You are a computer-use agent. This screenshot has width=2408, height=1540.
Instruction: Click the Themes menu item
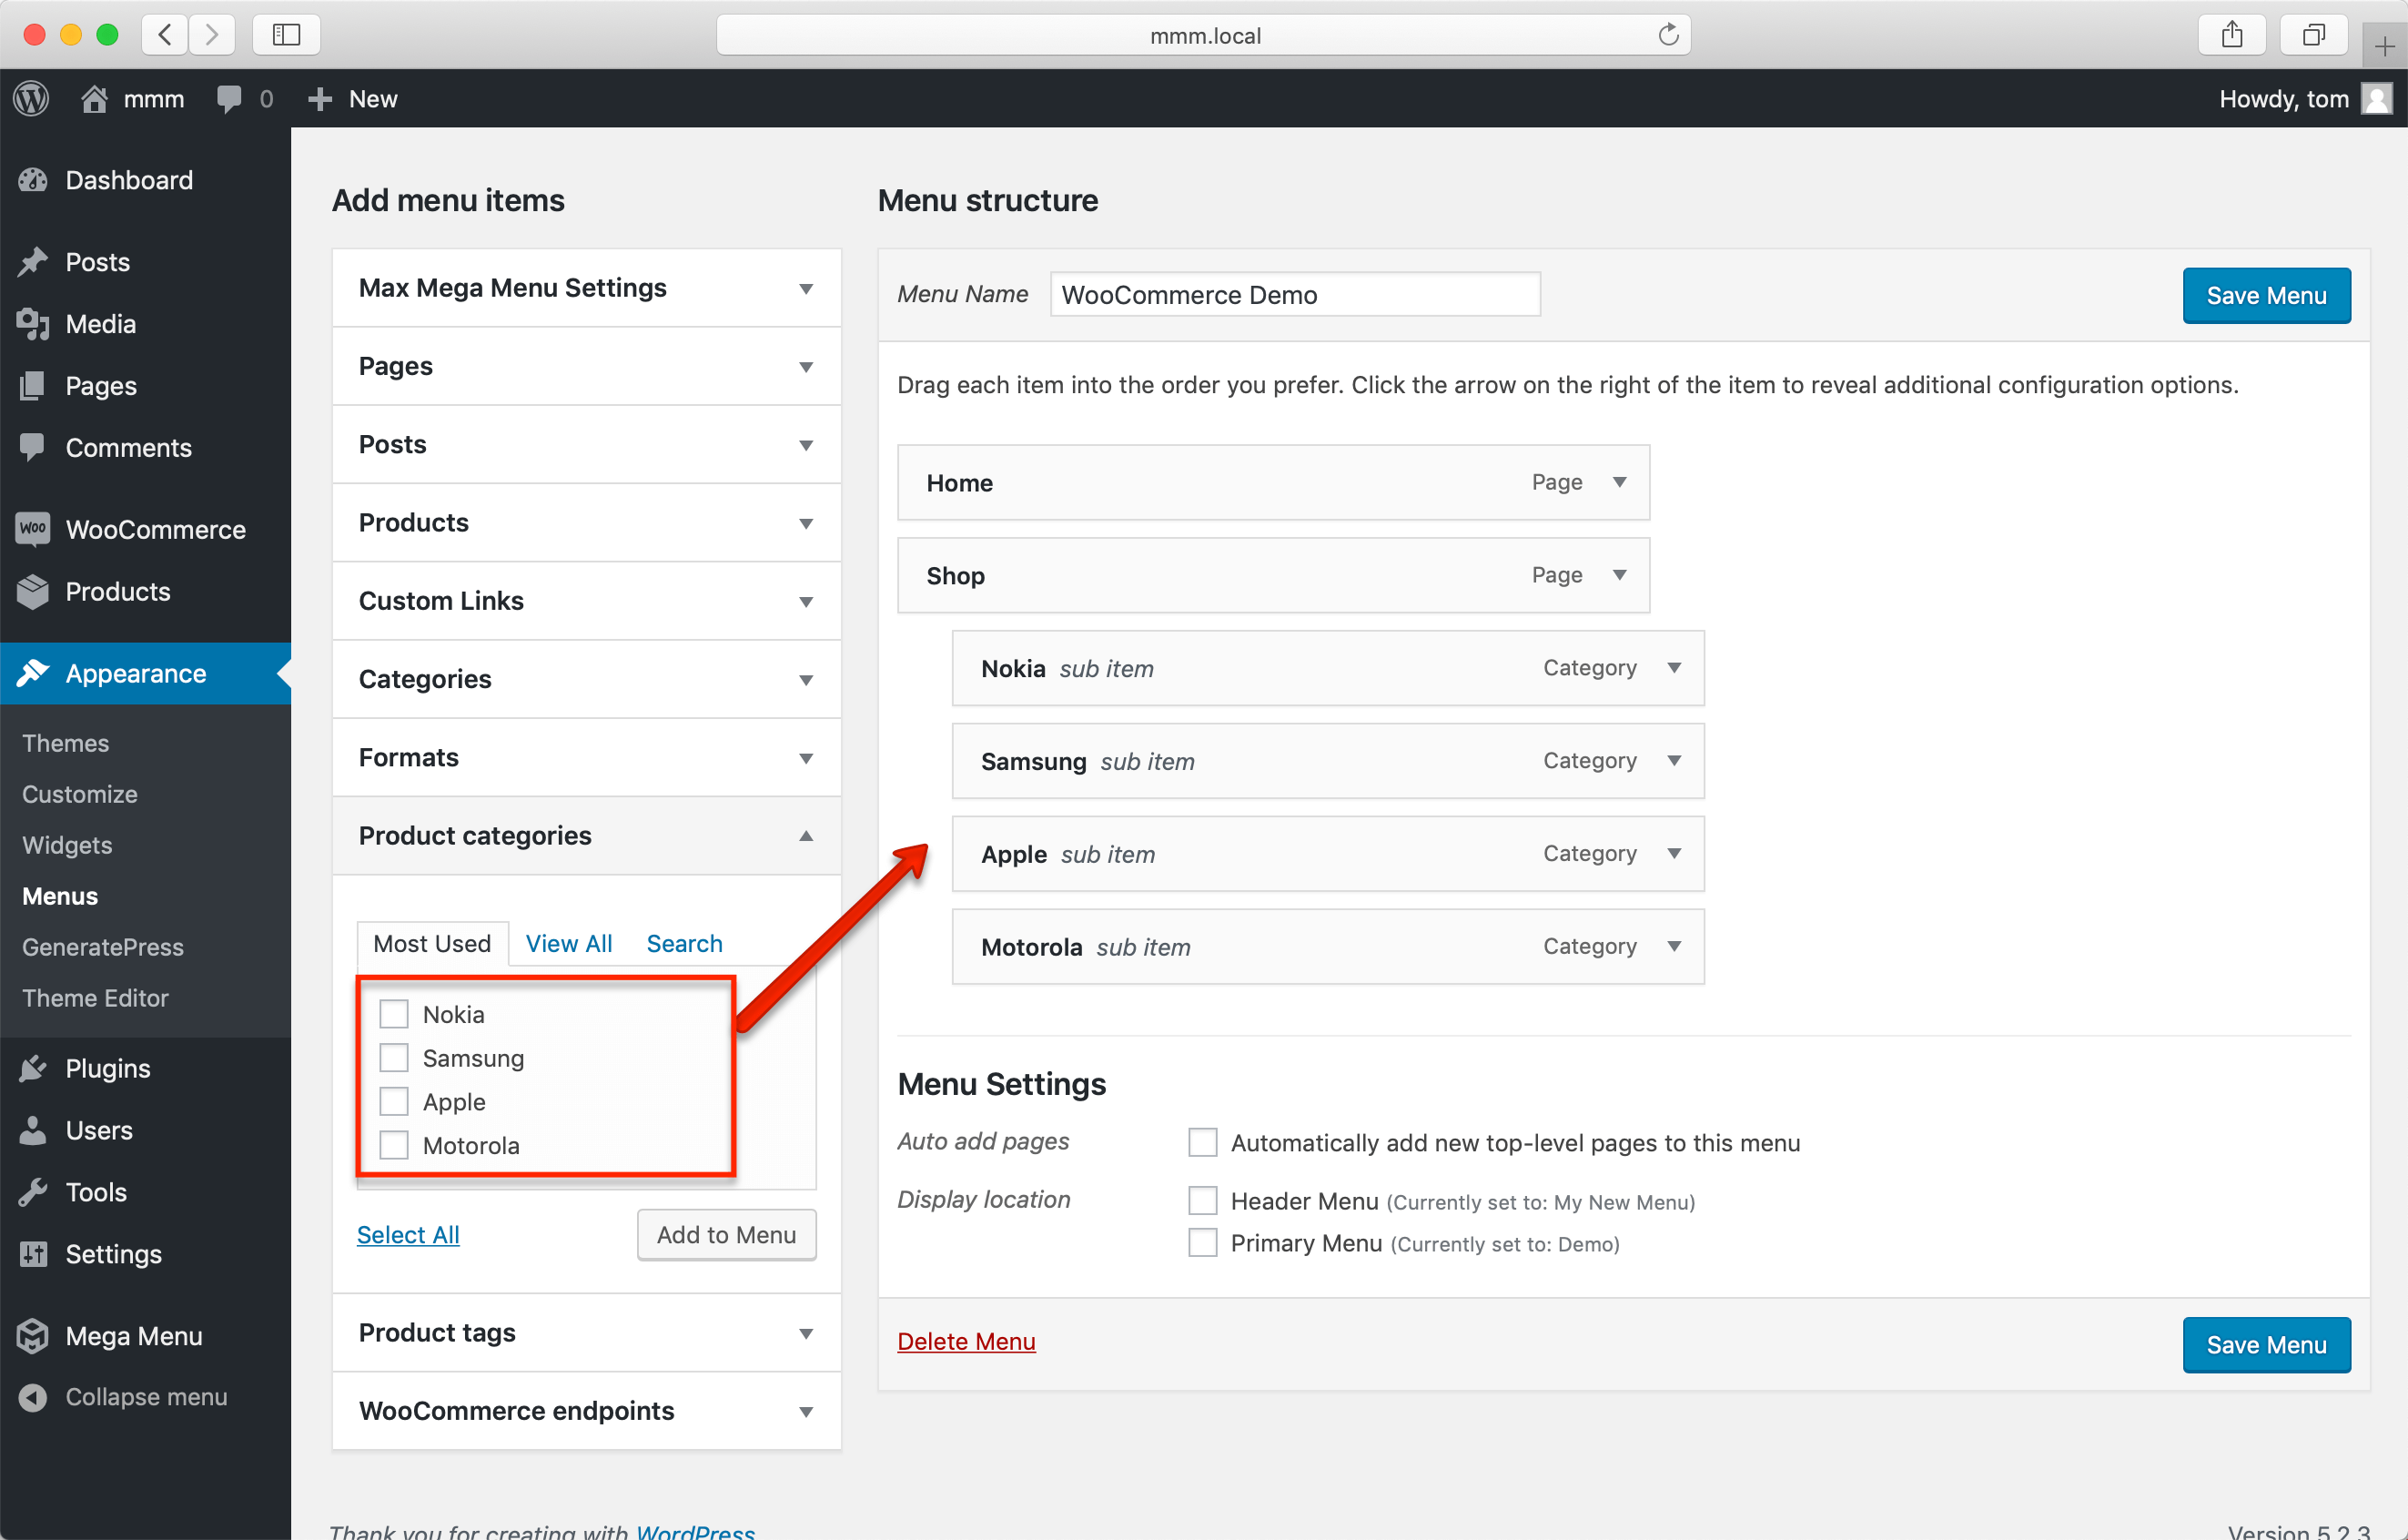click(65, 743)
